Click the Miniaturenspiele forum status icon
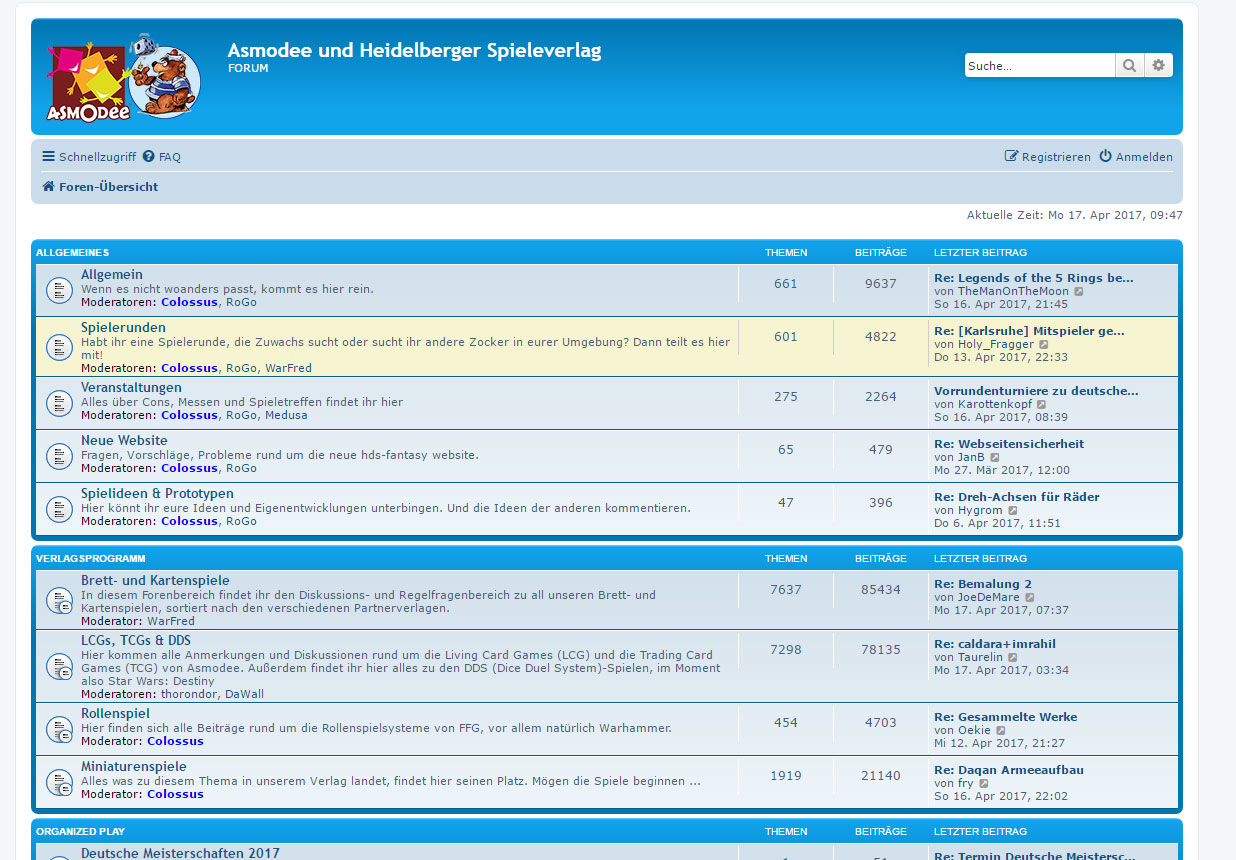The image size is (1236, 860). tap(58, 782)
